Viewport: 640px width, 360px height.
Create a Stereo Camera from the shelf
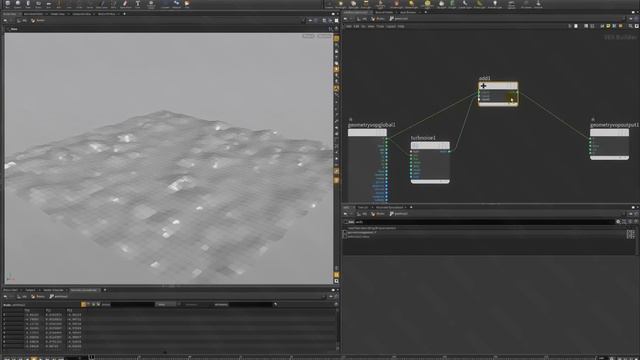coord(511,4)
